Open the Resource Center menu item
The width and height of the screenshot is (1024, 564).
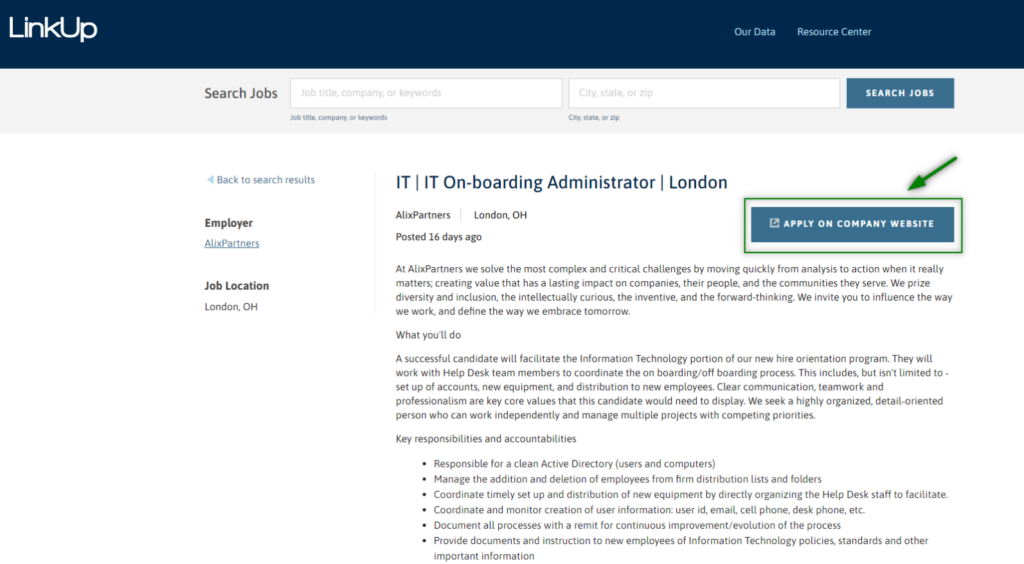pos(834,32)
